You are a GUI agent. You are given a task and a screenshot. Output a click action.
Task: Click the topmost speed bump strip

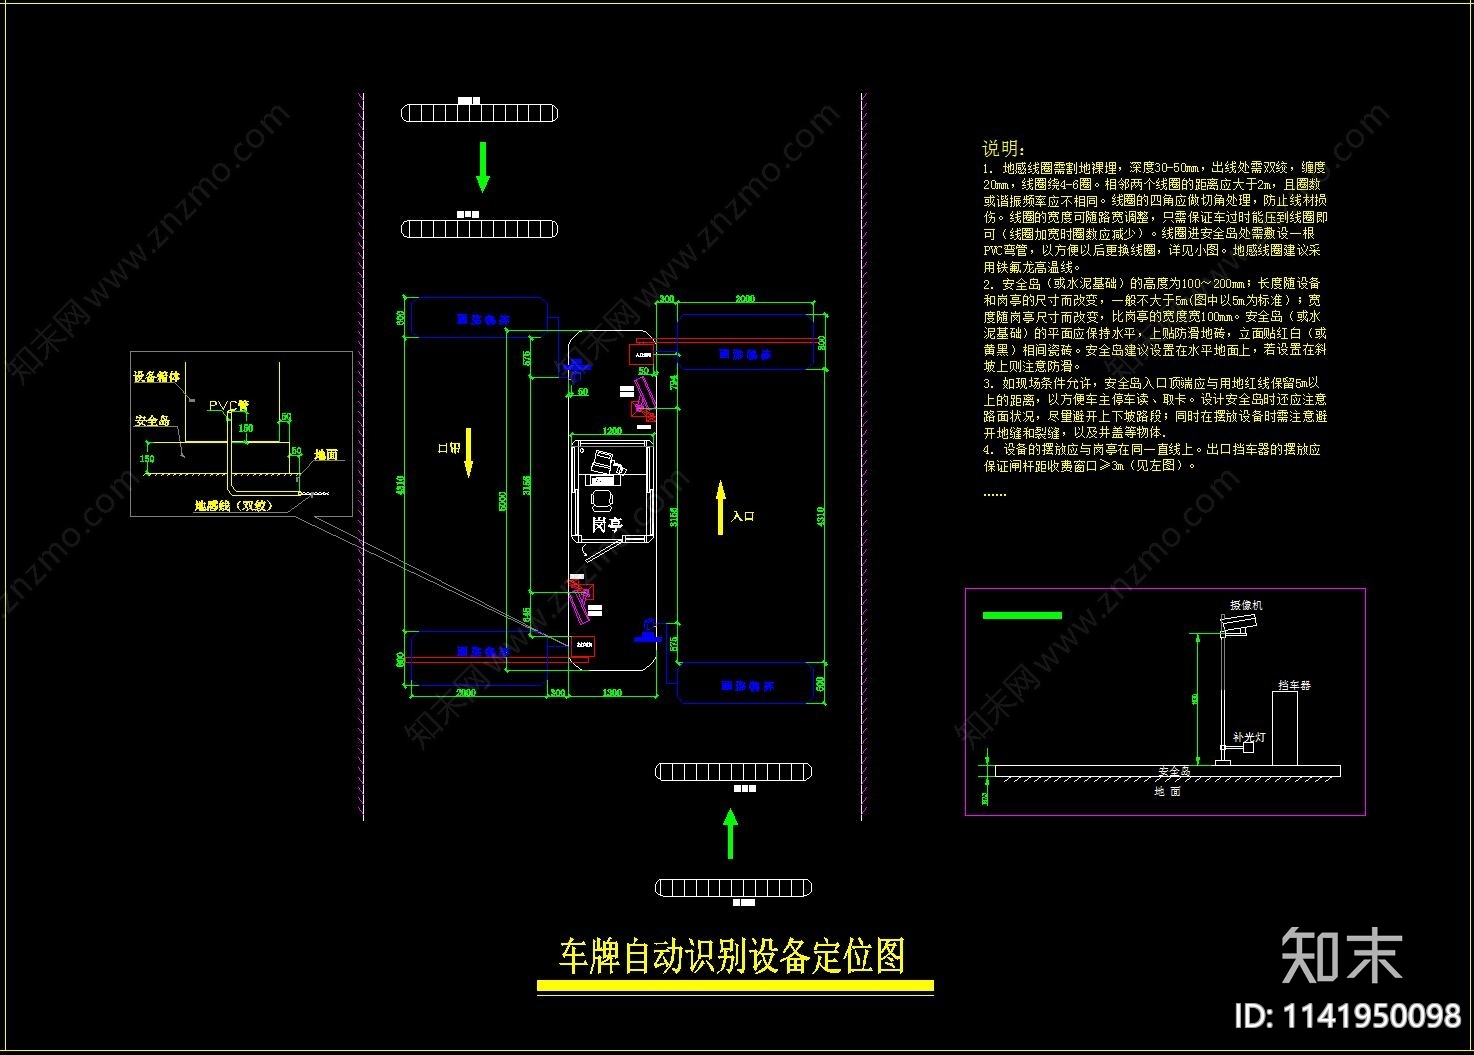pyautogui.click(x=479, y=113)
